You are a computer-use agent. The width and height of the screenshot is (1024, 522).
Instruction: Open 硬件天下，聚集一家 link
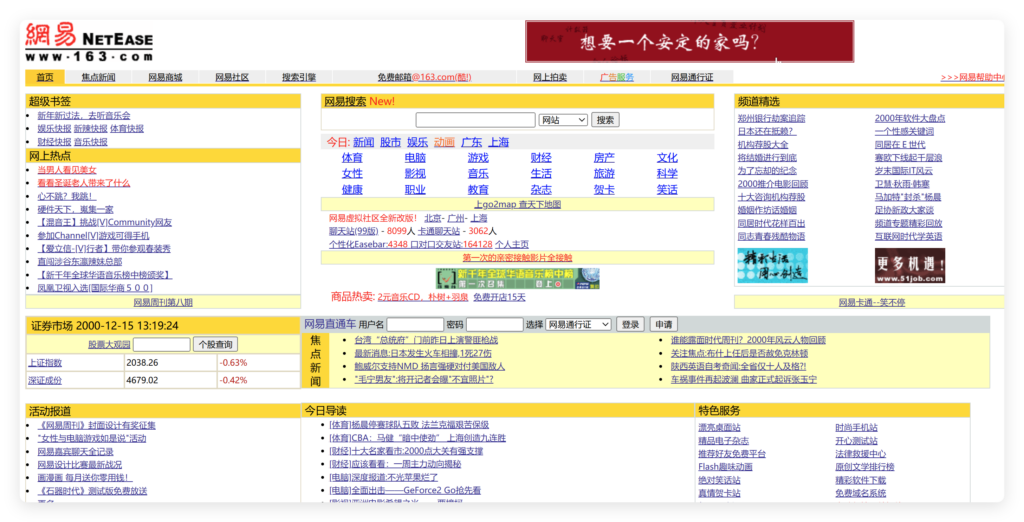pos(75,209)
